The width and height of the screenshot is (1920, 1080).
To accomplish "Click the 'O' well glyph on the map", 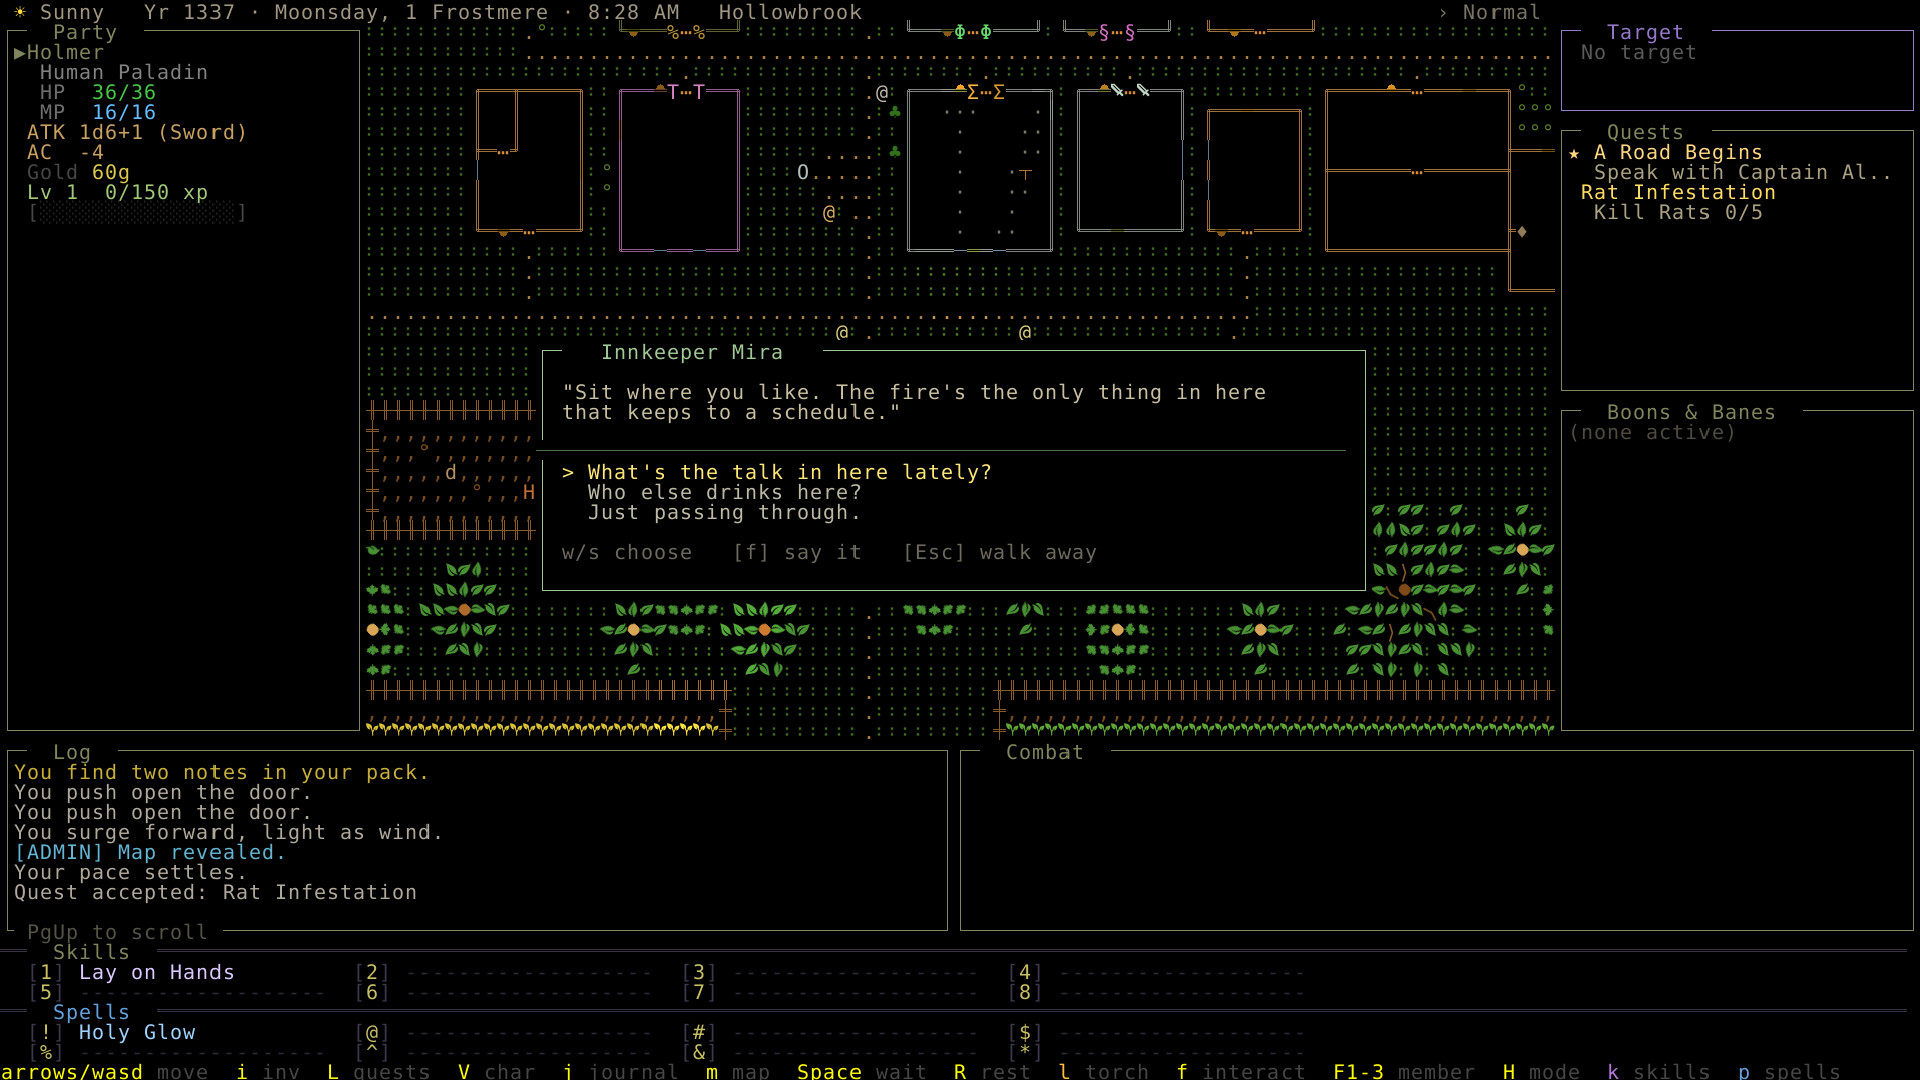I will click(x=803, y=172).
